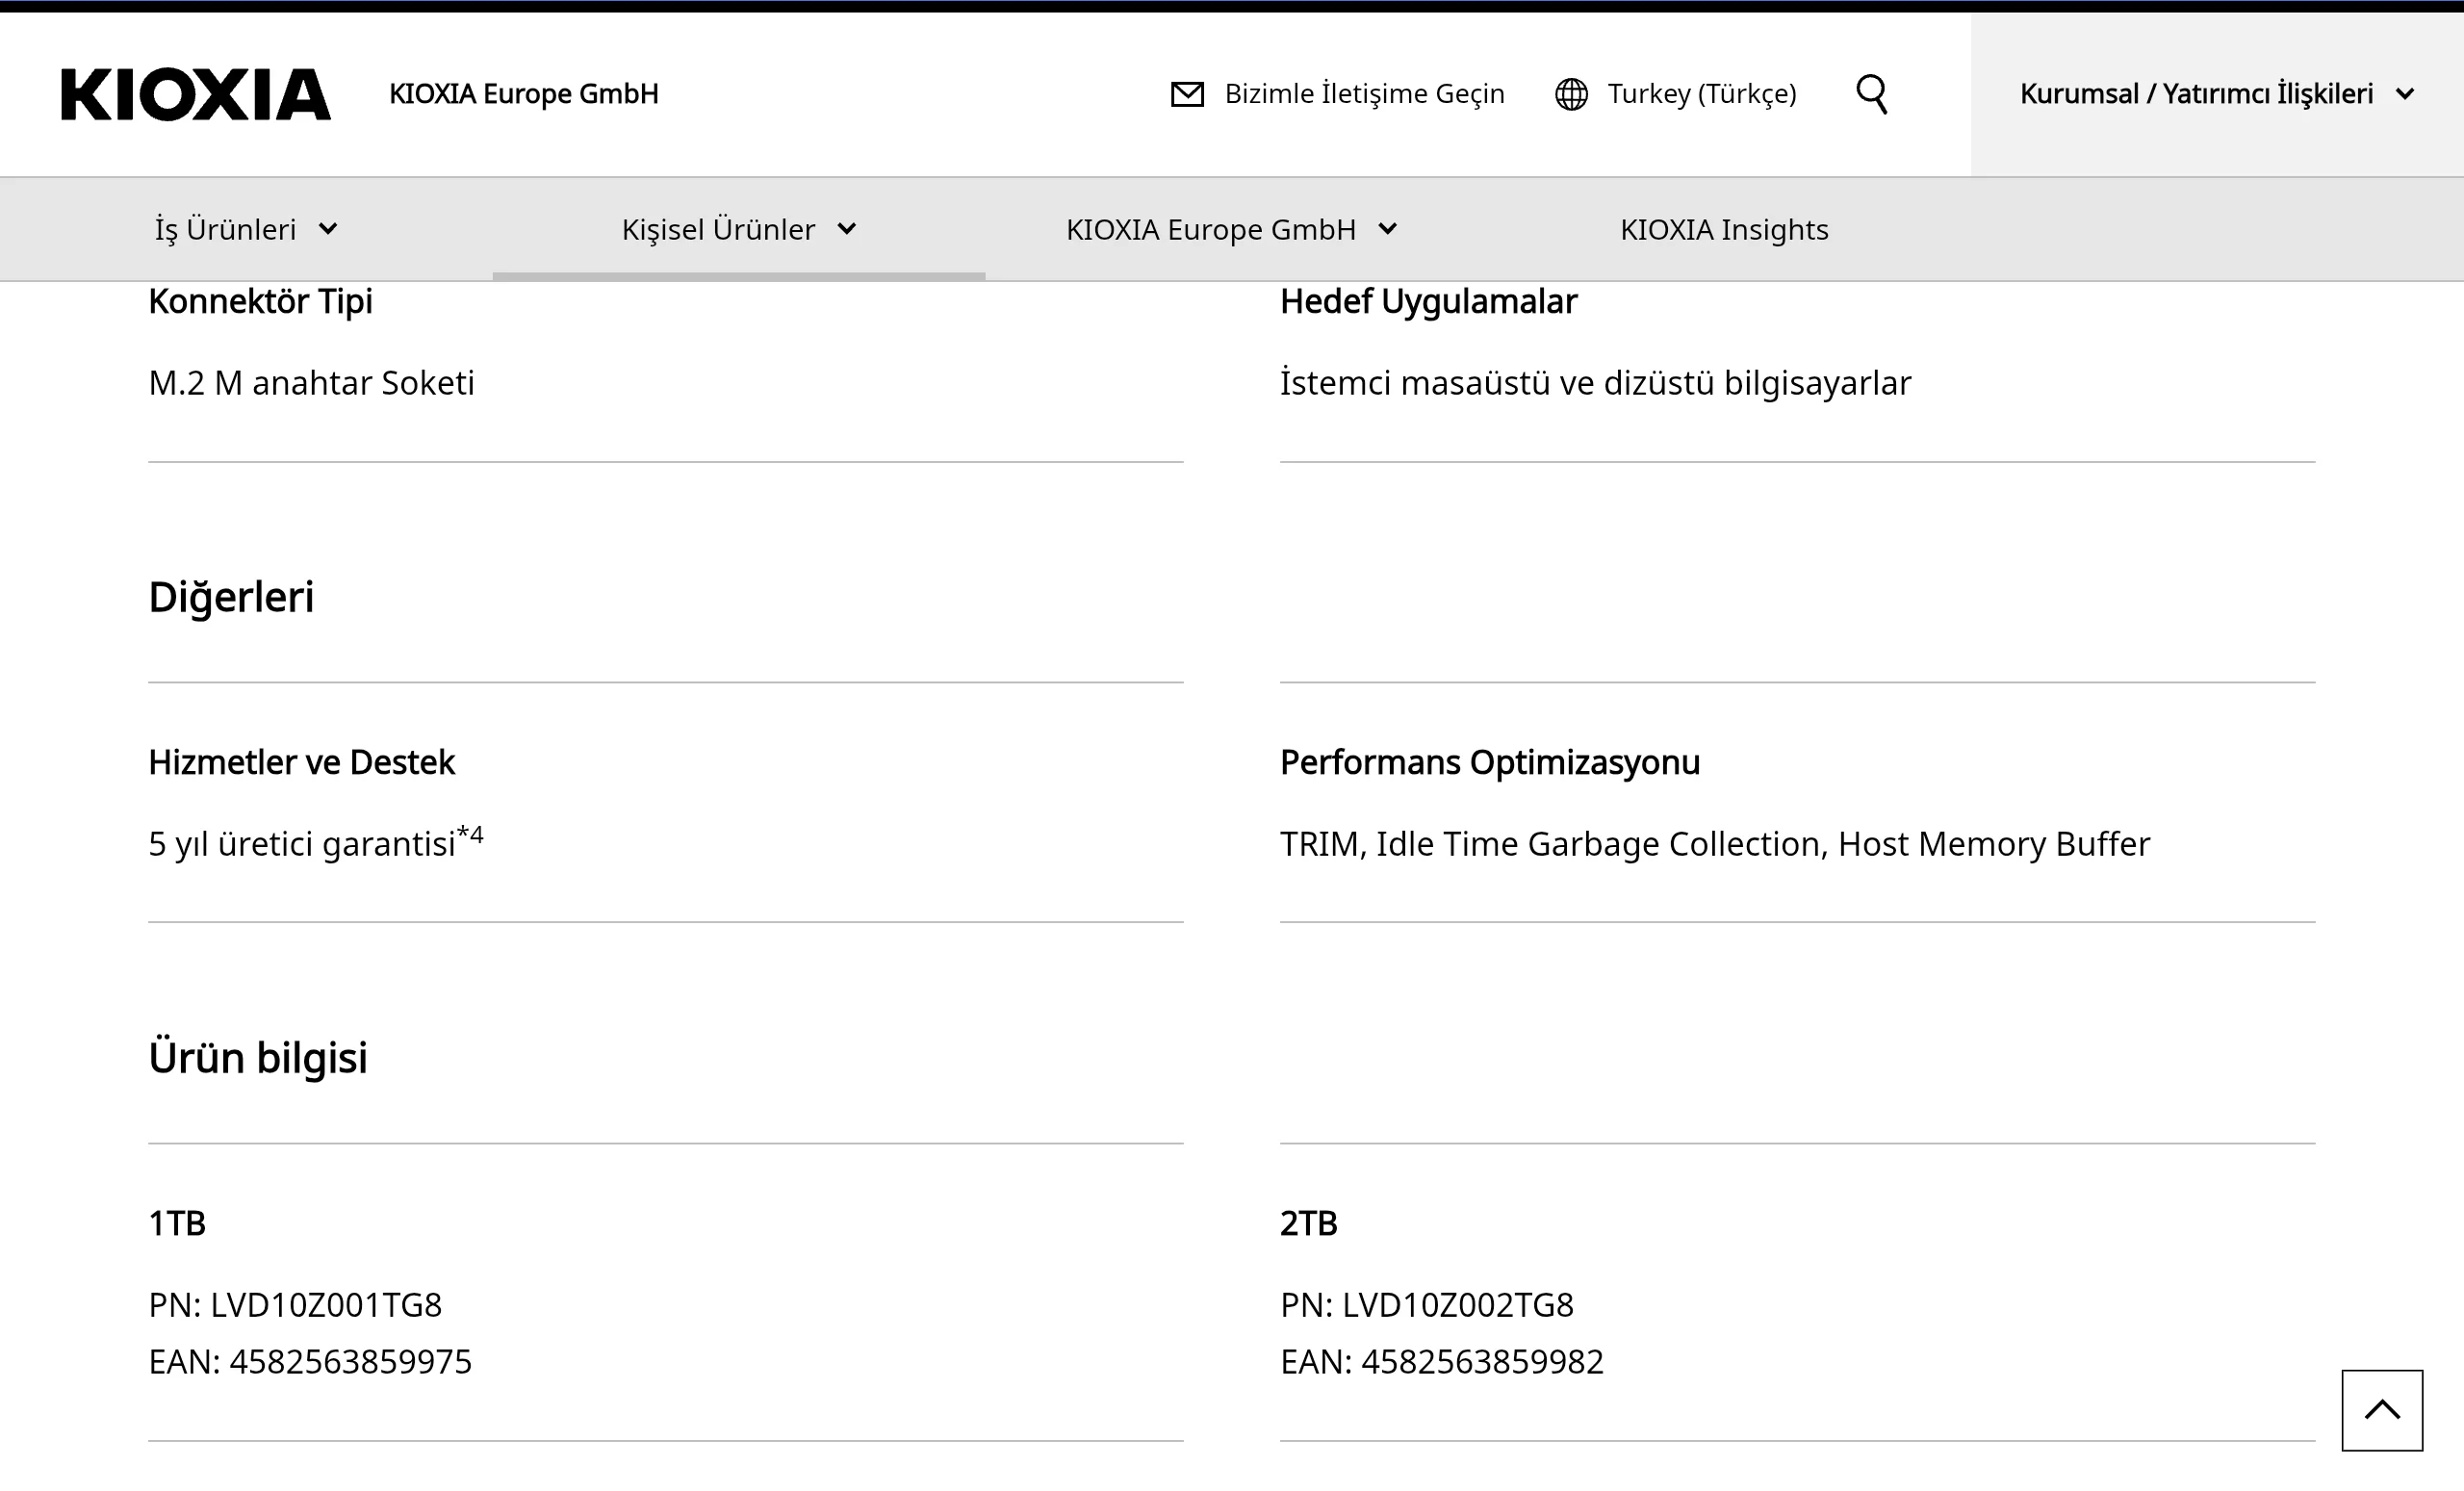Image resolution: width=2464 pixels, height=1491 pixels.
Task: Open KIOXIA Europe GmbH navigation menu
Action: [x=1210, y=229]
